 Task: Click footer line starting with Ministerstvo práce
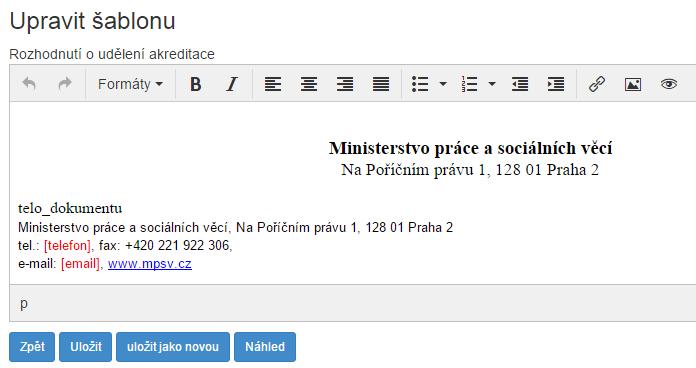(x=235, y=227)
